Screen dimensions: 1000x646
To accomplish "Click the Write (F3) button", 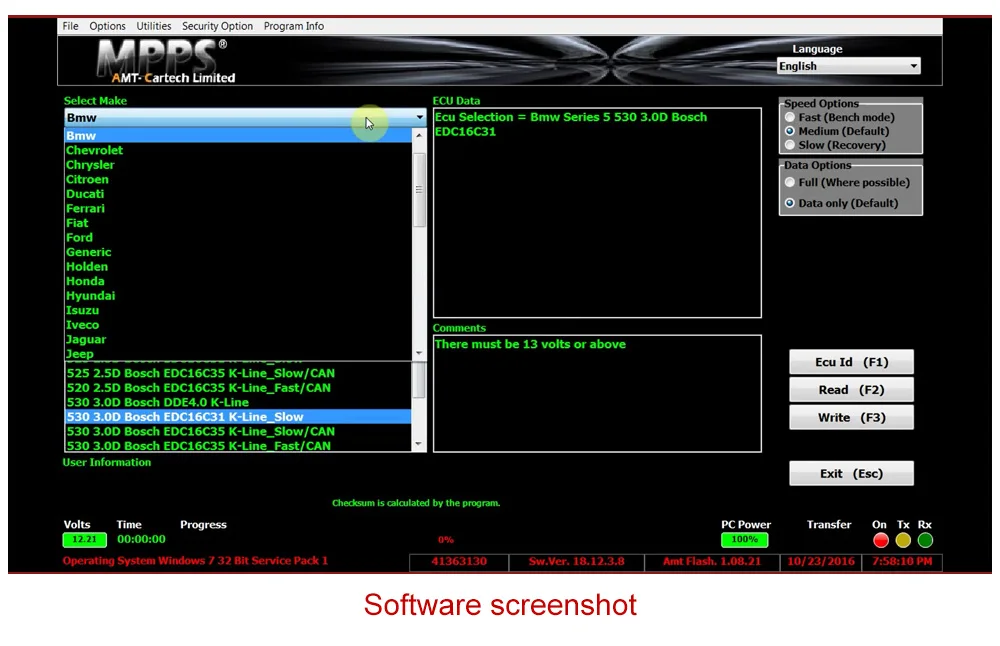I will 851,418.
